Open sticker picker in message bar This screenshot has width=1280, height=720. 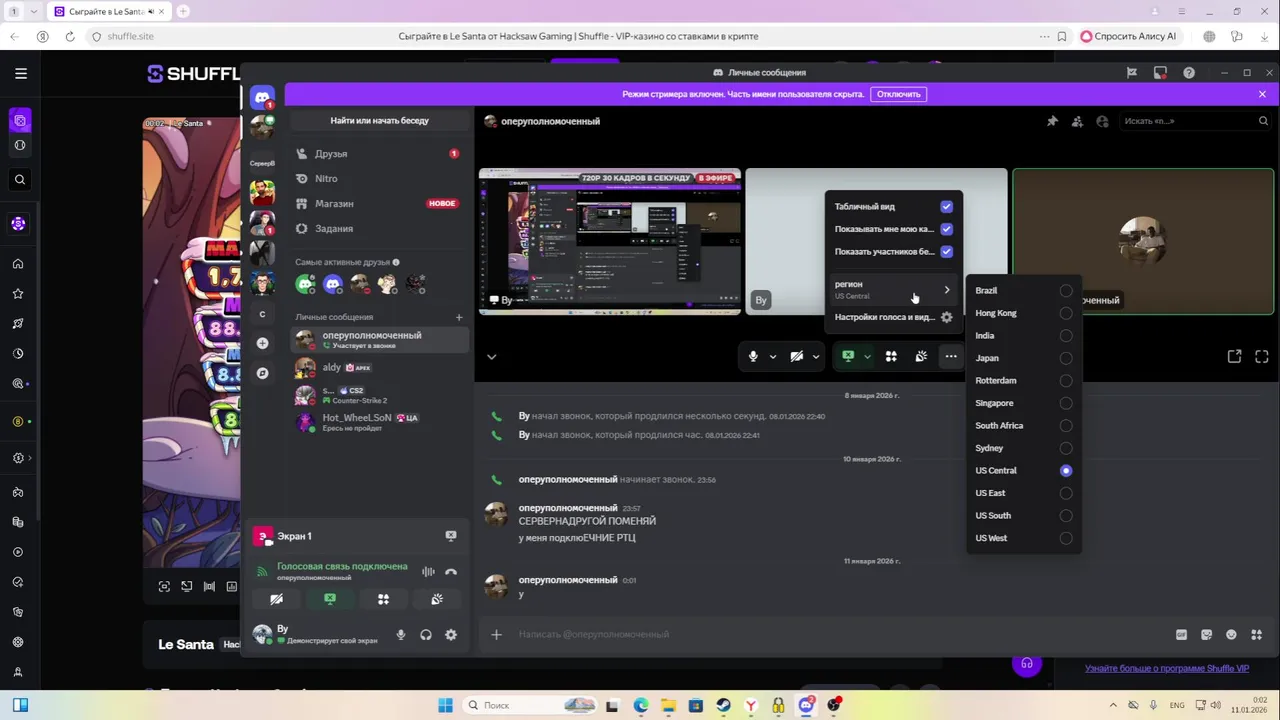coord(1206,634)
